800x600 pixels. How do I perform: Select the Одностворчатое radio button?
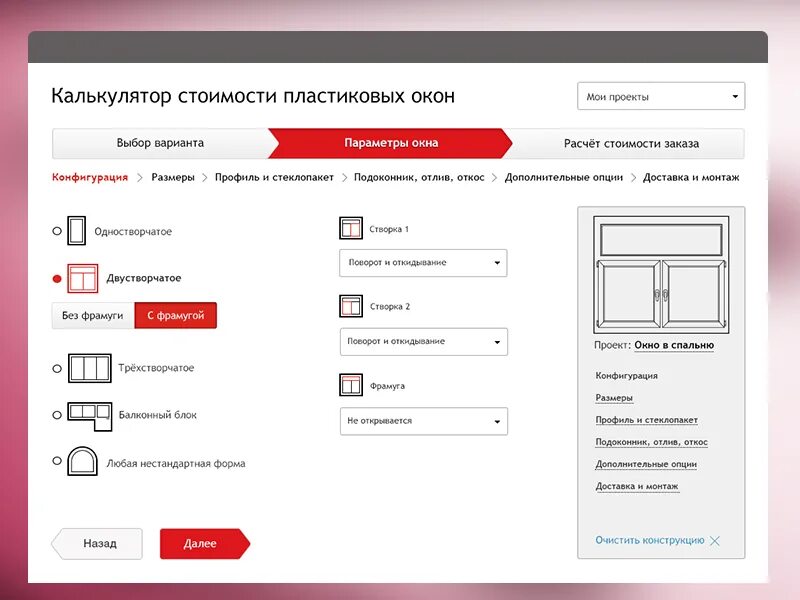coord(57,231)
